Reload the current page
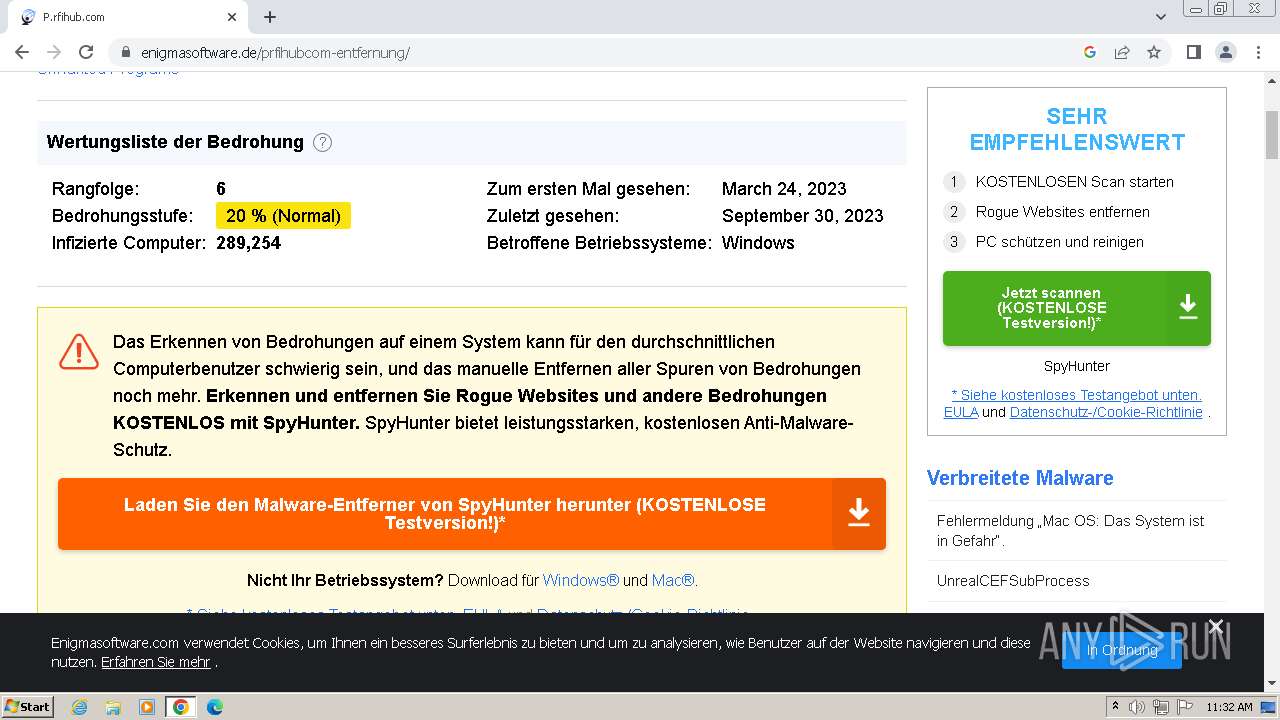The image size is (1280, 720). tap(86, 52)
